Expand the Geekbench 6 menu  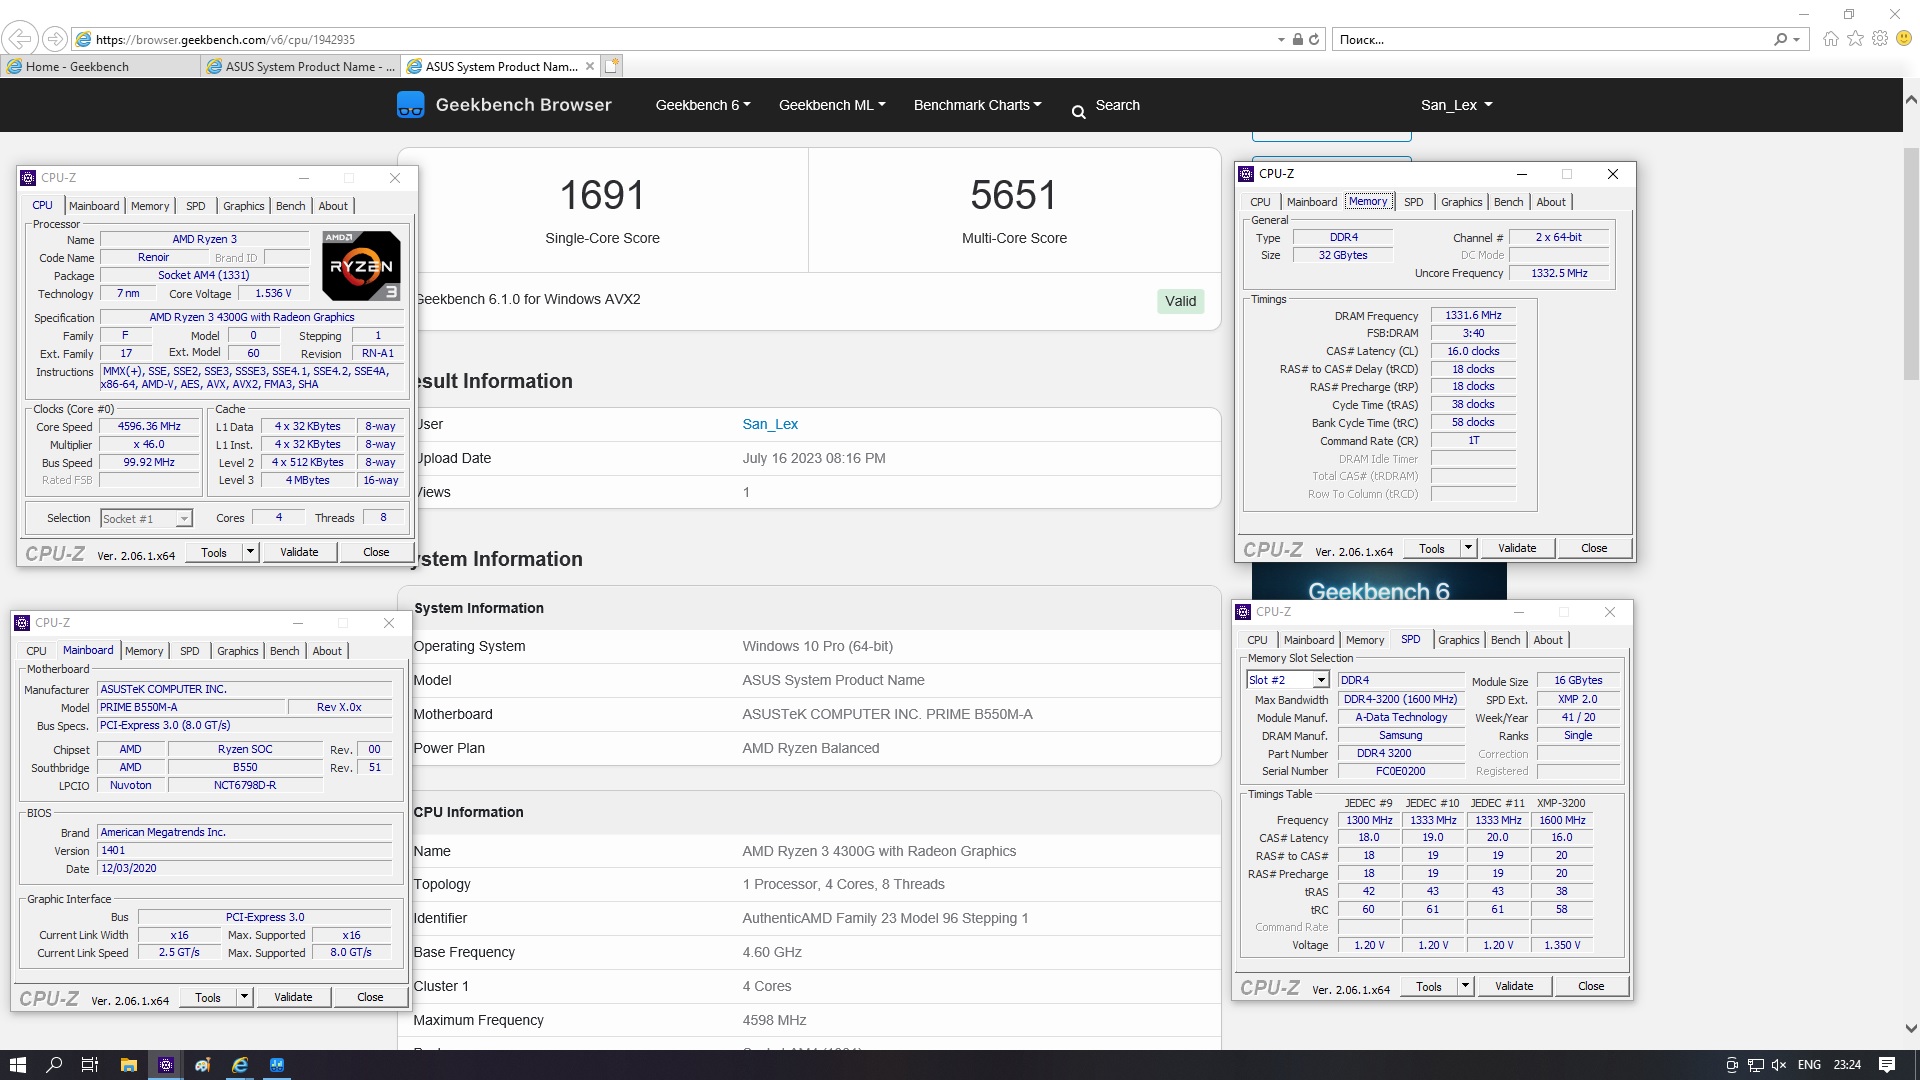(x=703, y=105)
